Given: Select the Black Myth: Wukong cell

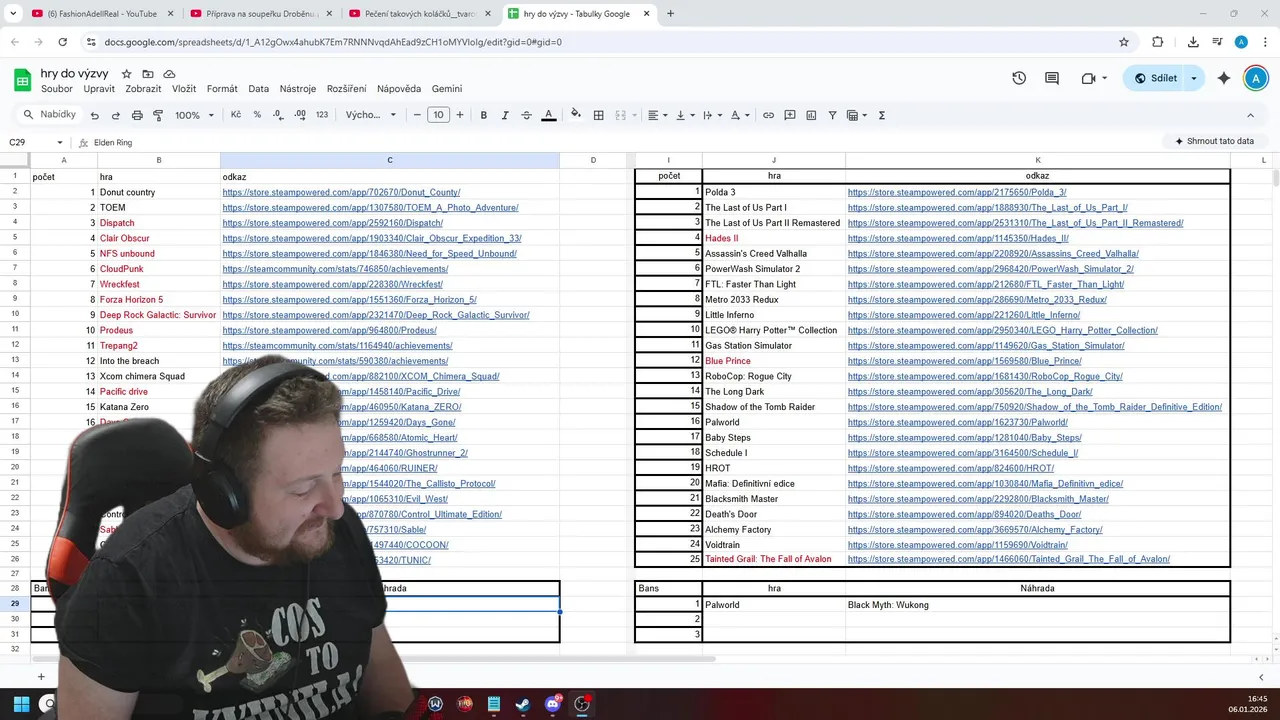Looking at the screenshot, I should pyautogui.click(x=1037, y=605).
